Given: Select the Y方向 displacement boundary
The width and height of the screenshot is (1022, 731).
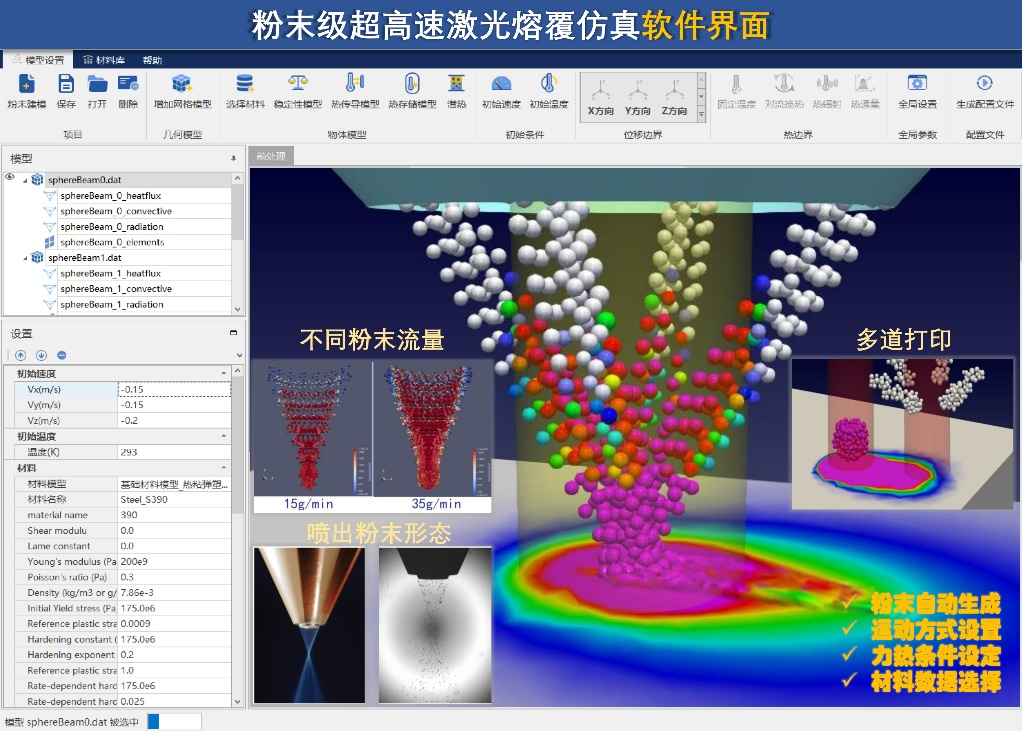Looking at the screenshot, I should point(637,97).
